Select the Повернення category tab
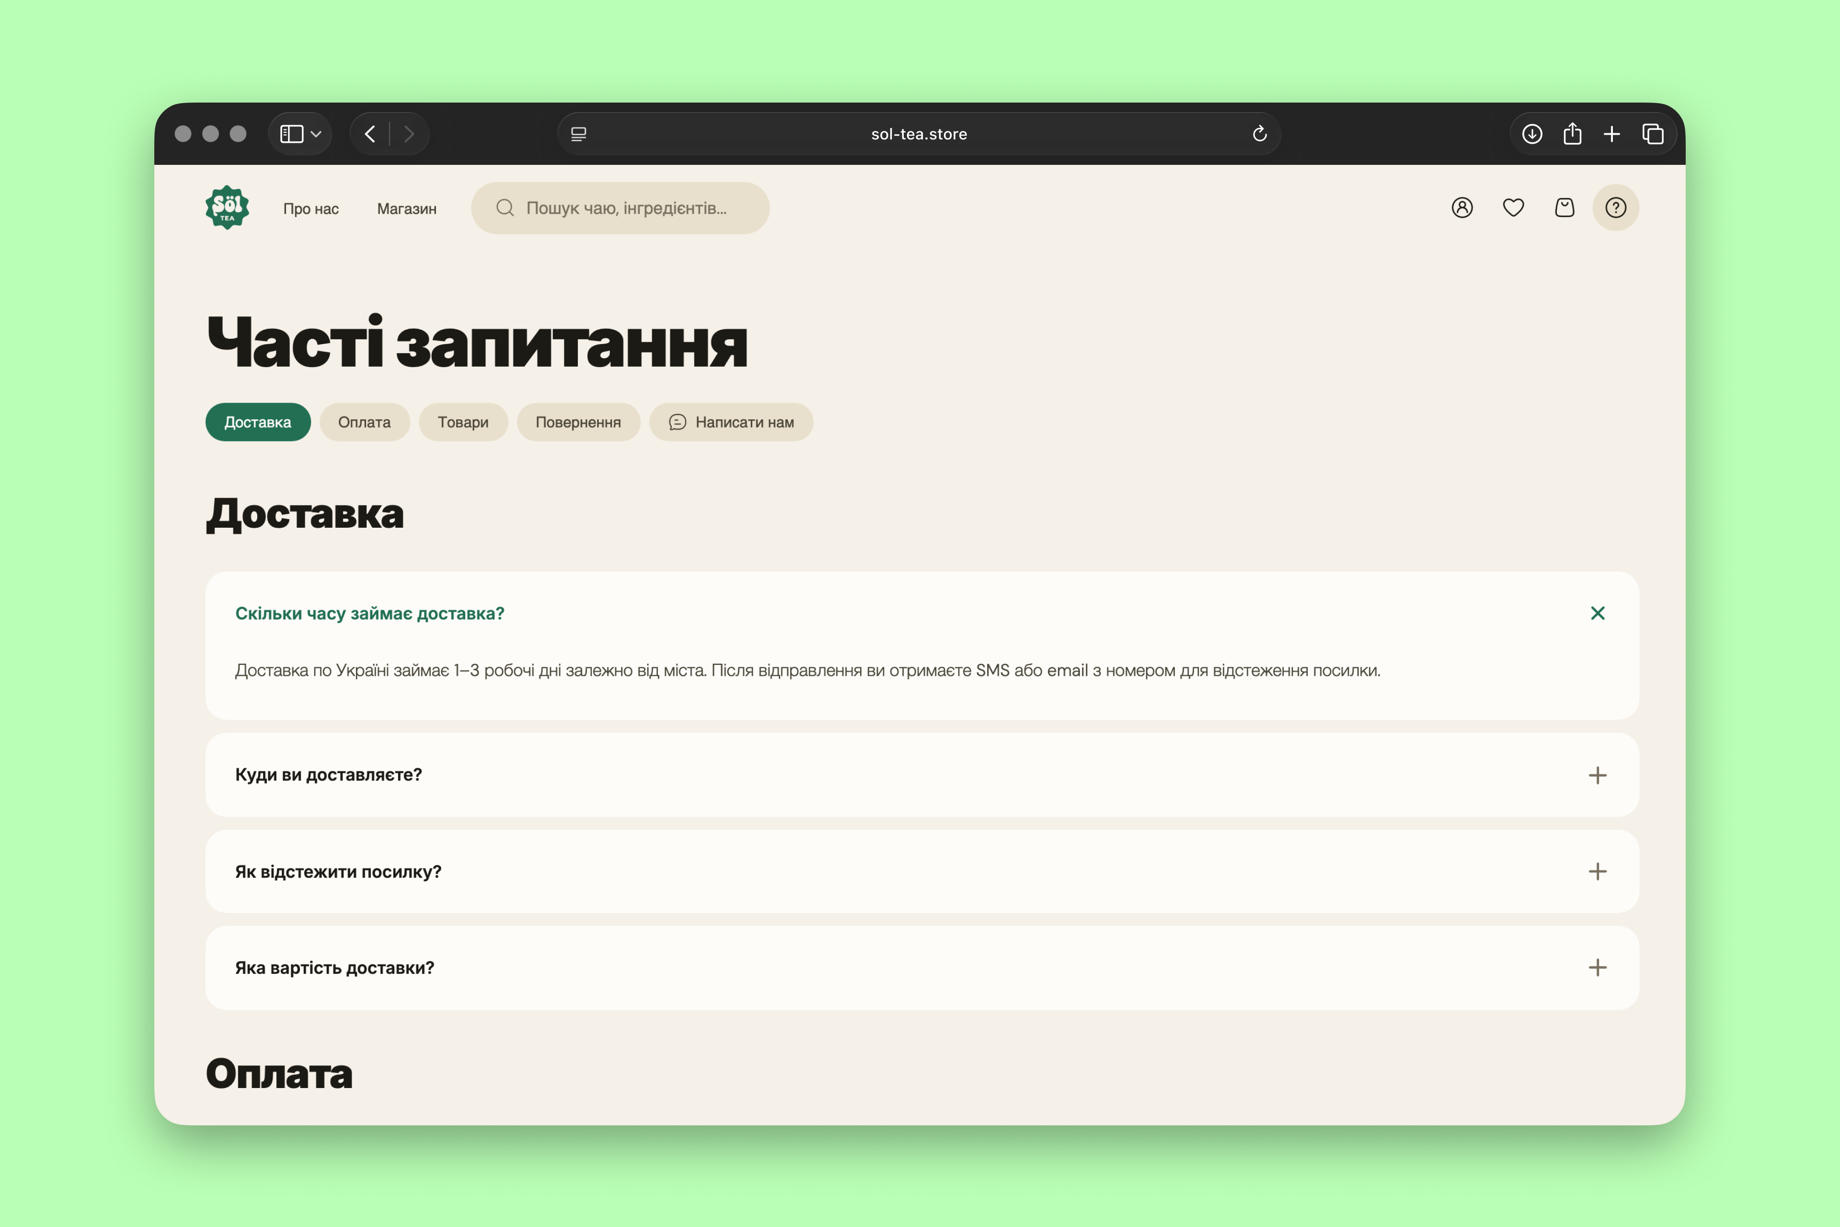 click(x=578, y=422)
